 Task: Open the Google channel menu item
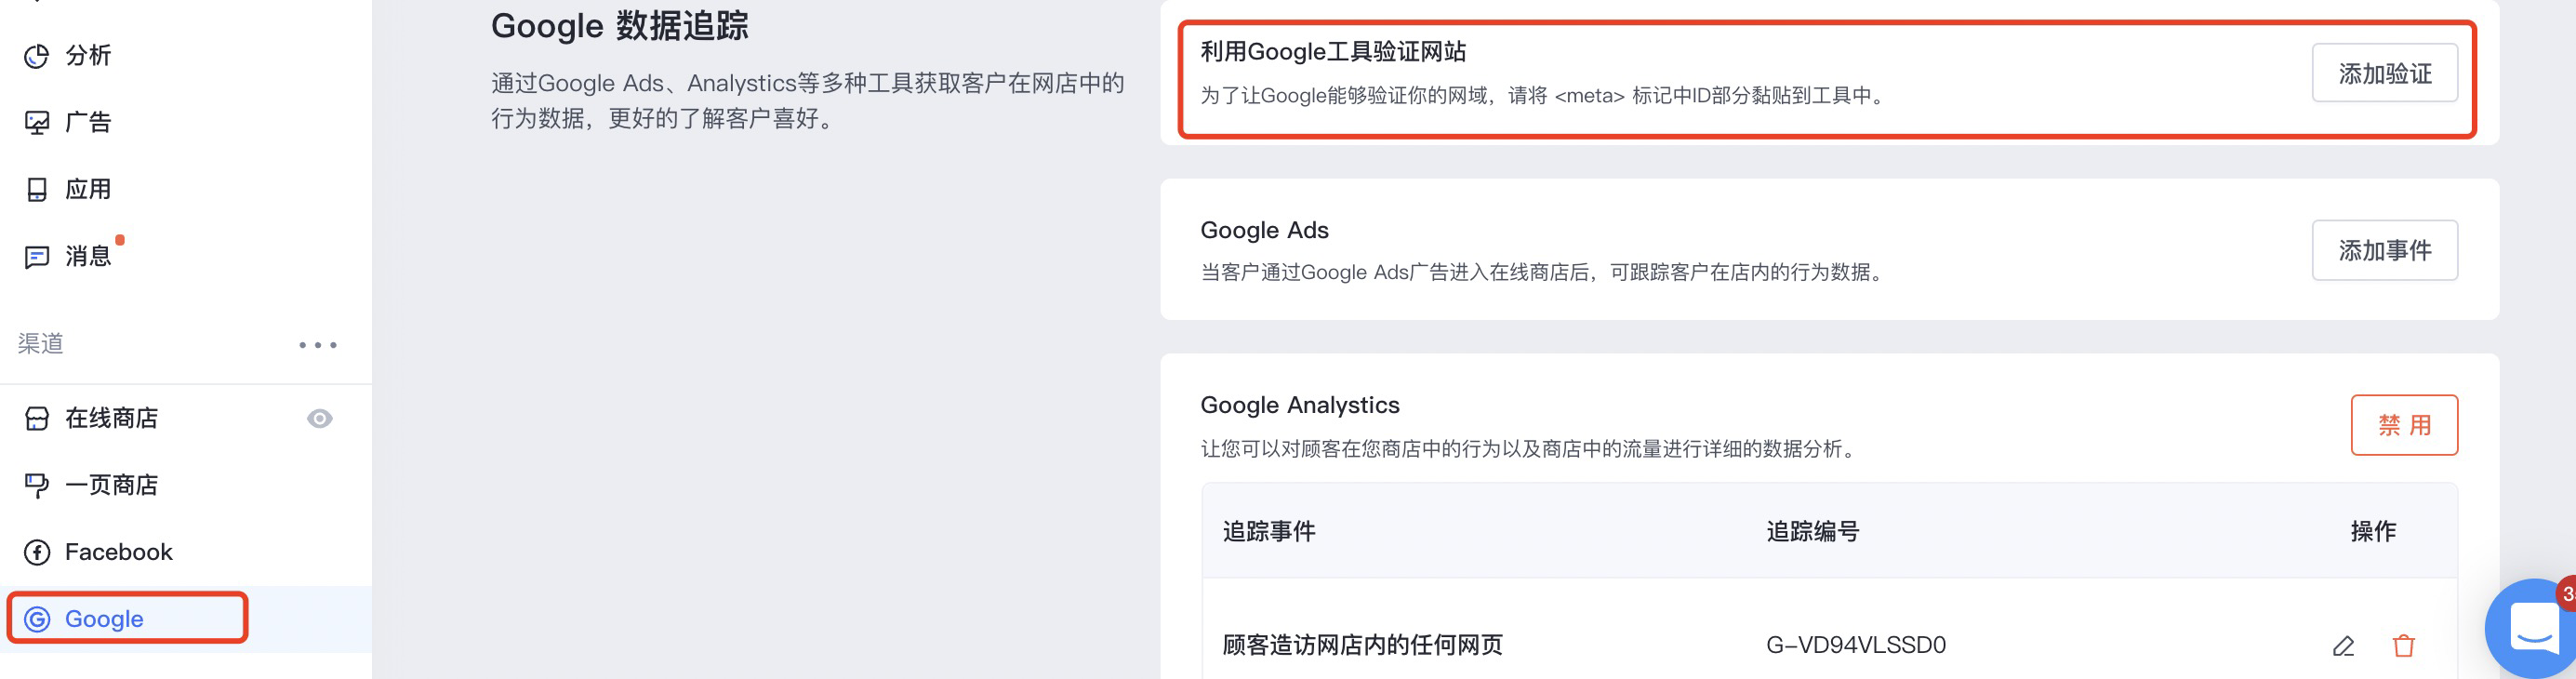[104, 619]
